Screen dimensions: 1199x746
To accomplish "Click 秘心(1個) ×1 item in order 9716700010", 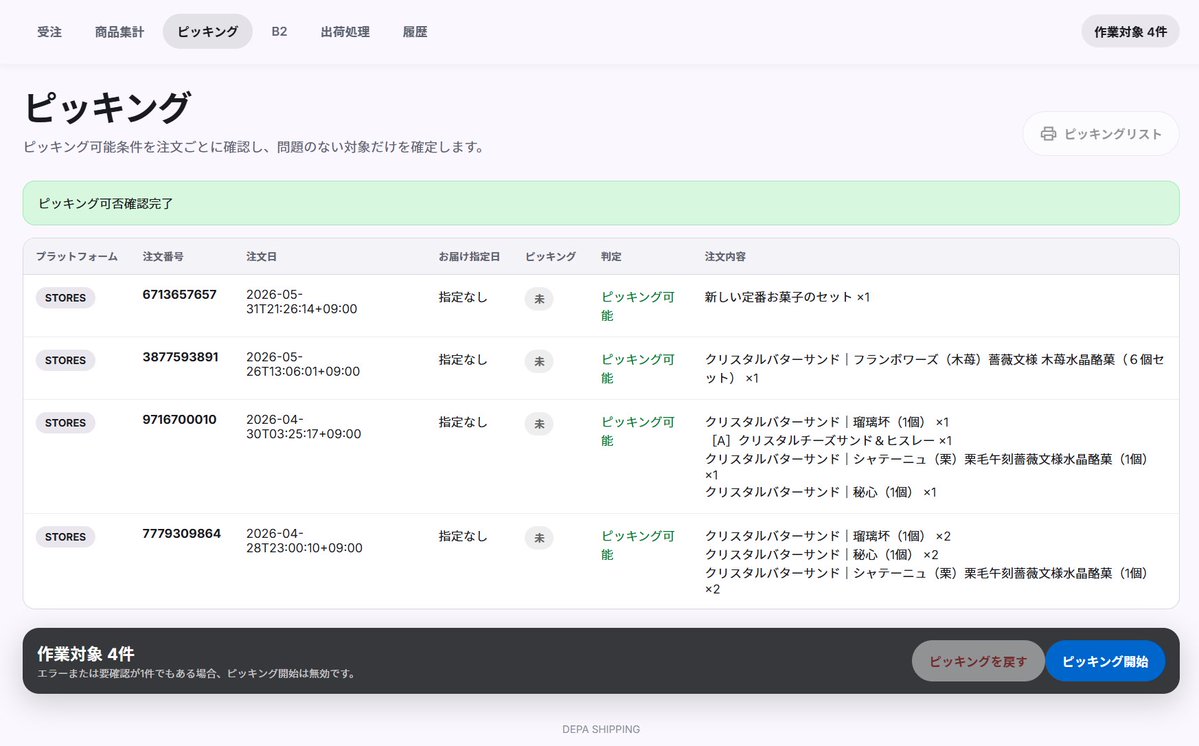I will 820,492.
